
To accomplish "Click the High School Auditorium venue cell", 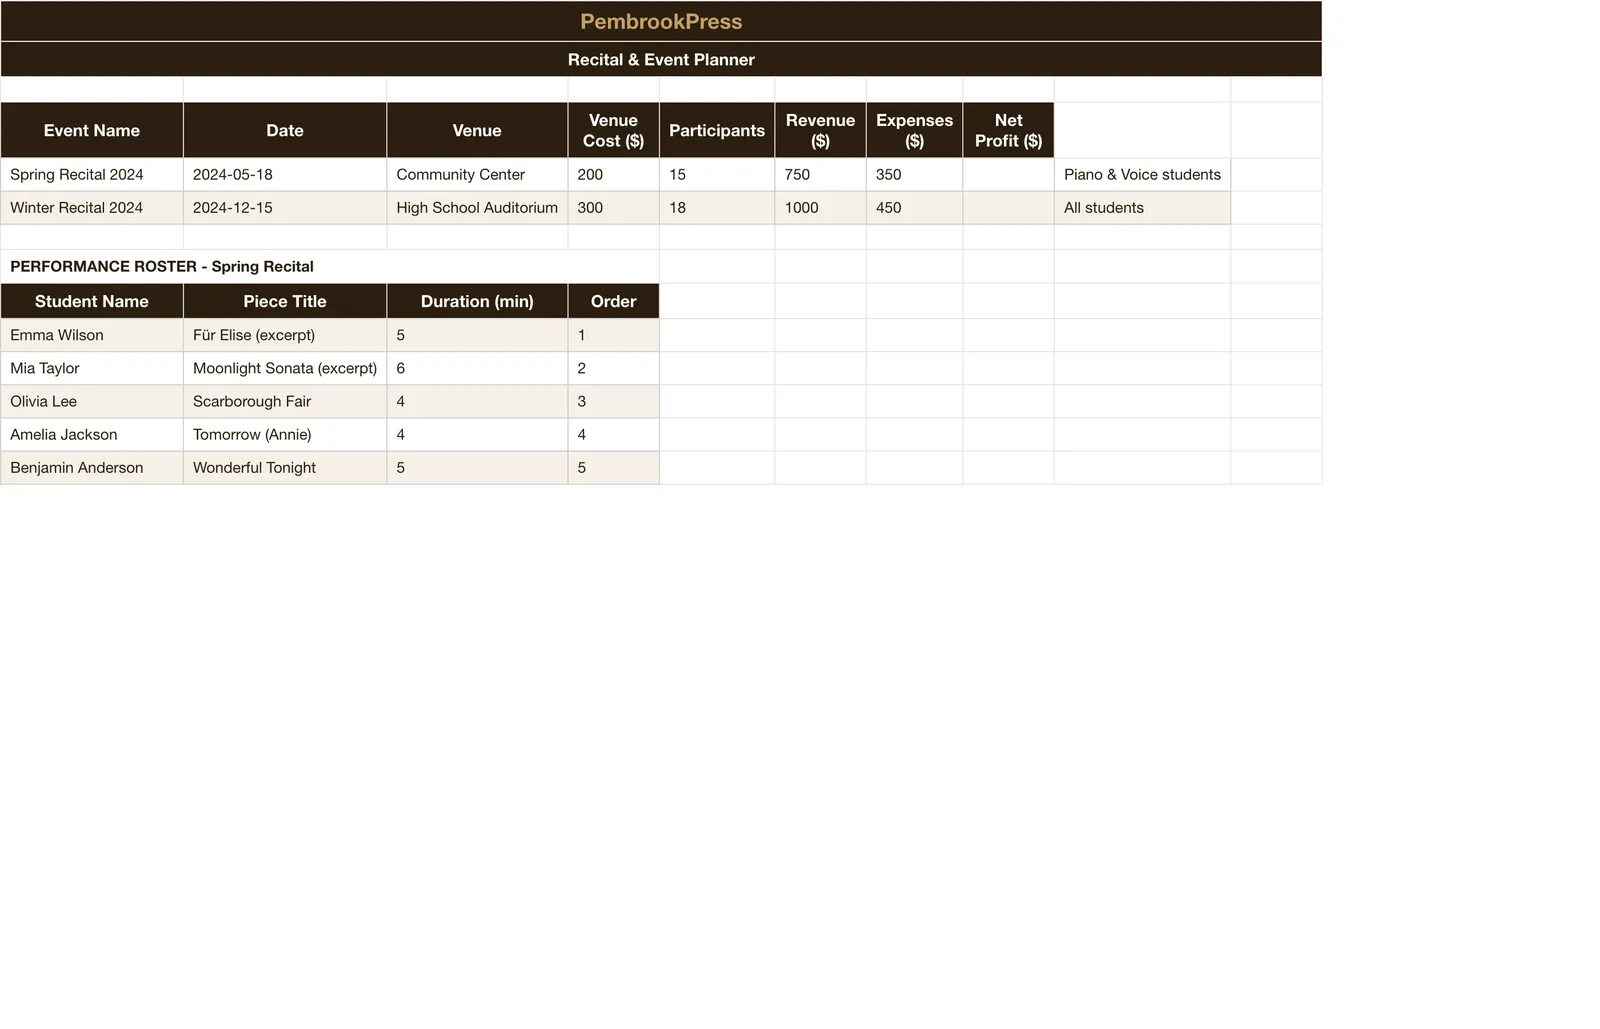I will tap(477, 207).
